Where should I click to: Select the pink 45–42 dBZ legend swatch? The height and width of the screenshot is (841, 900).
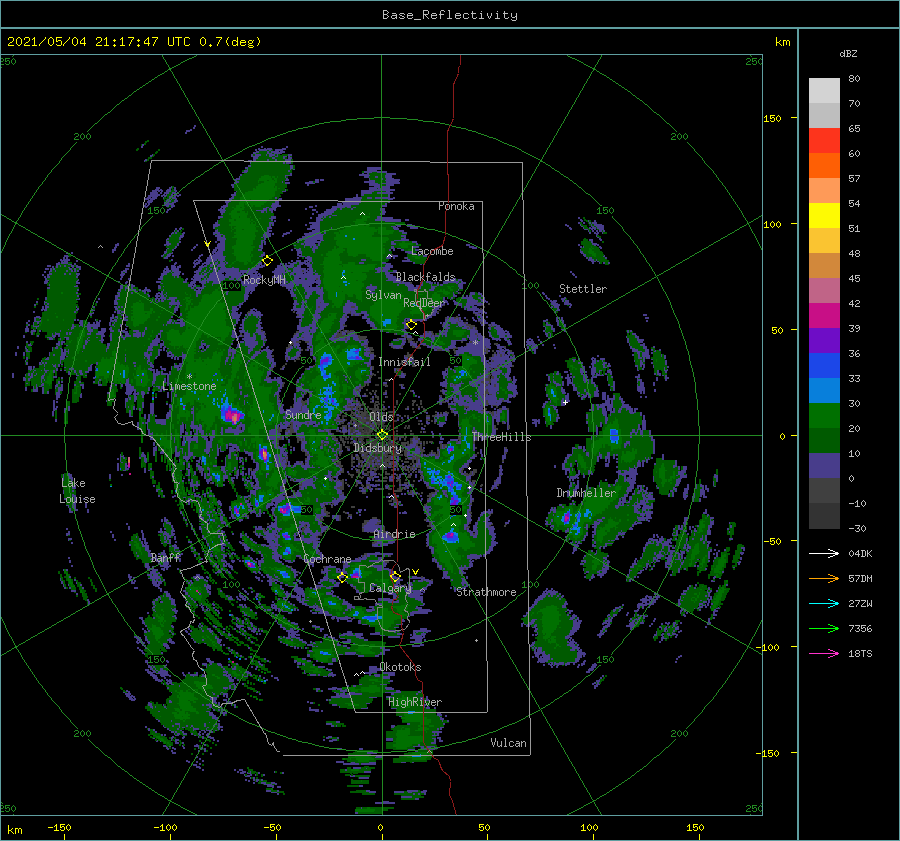click(824, 291)
